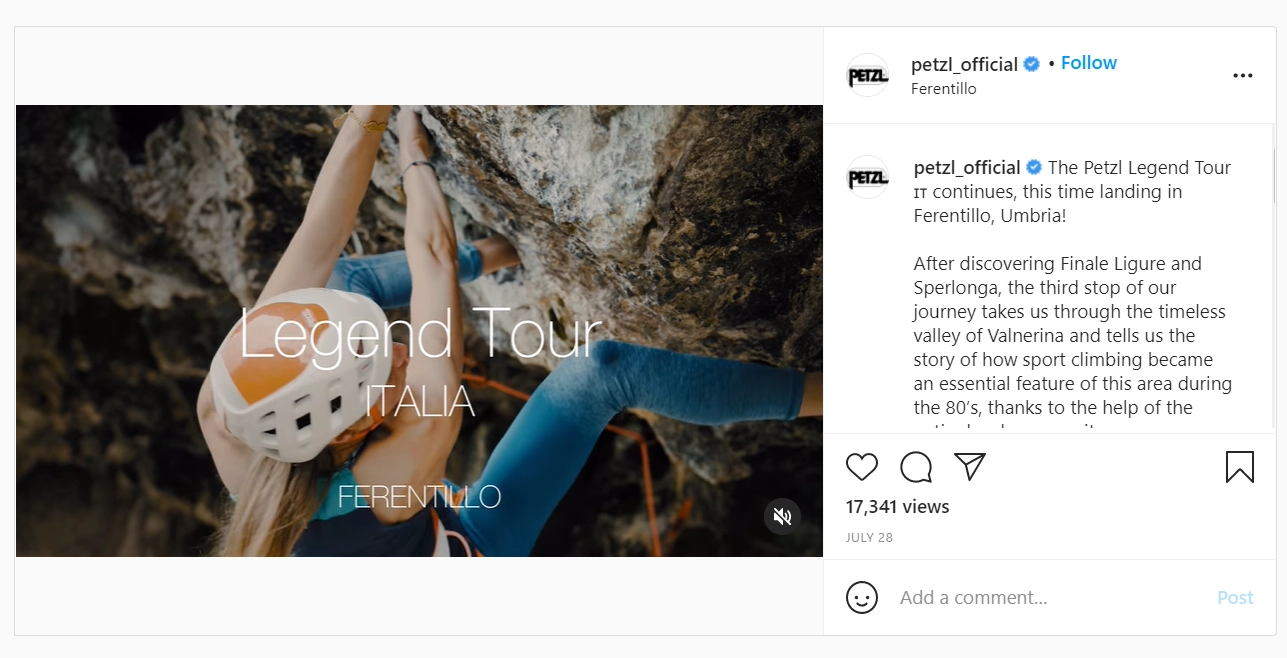The width and height of the screenshot is (1287, 658).
Task: Click verified badge in post header
Action: click(x=1031, y=64)
